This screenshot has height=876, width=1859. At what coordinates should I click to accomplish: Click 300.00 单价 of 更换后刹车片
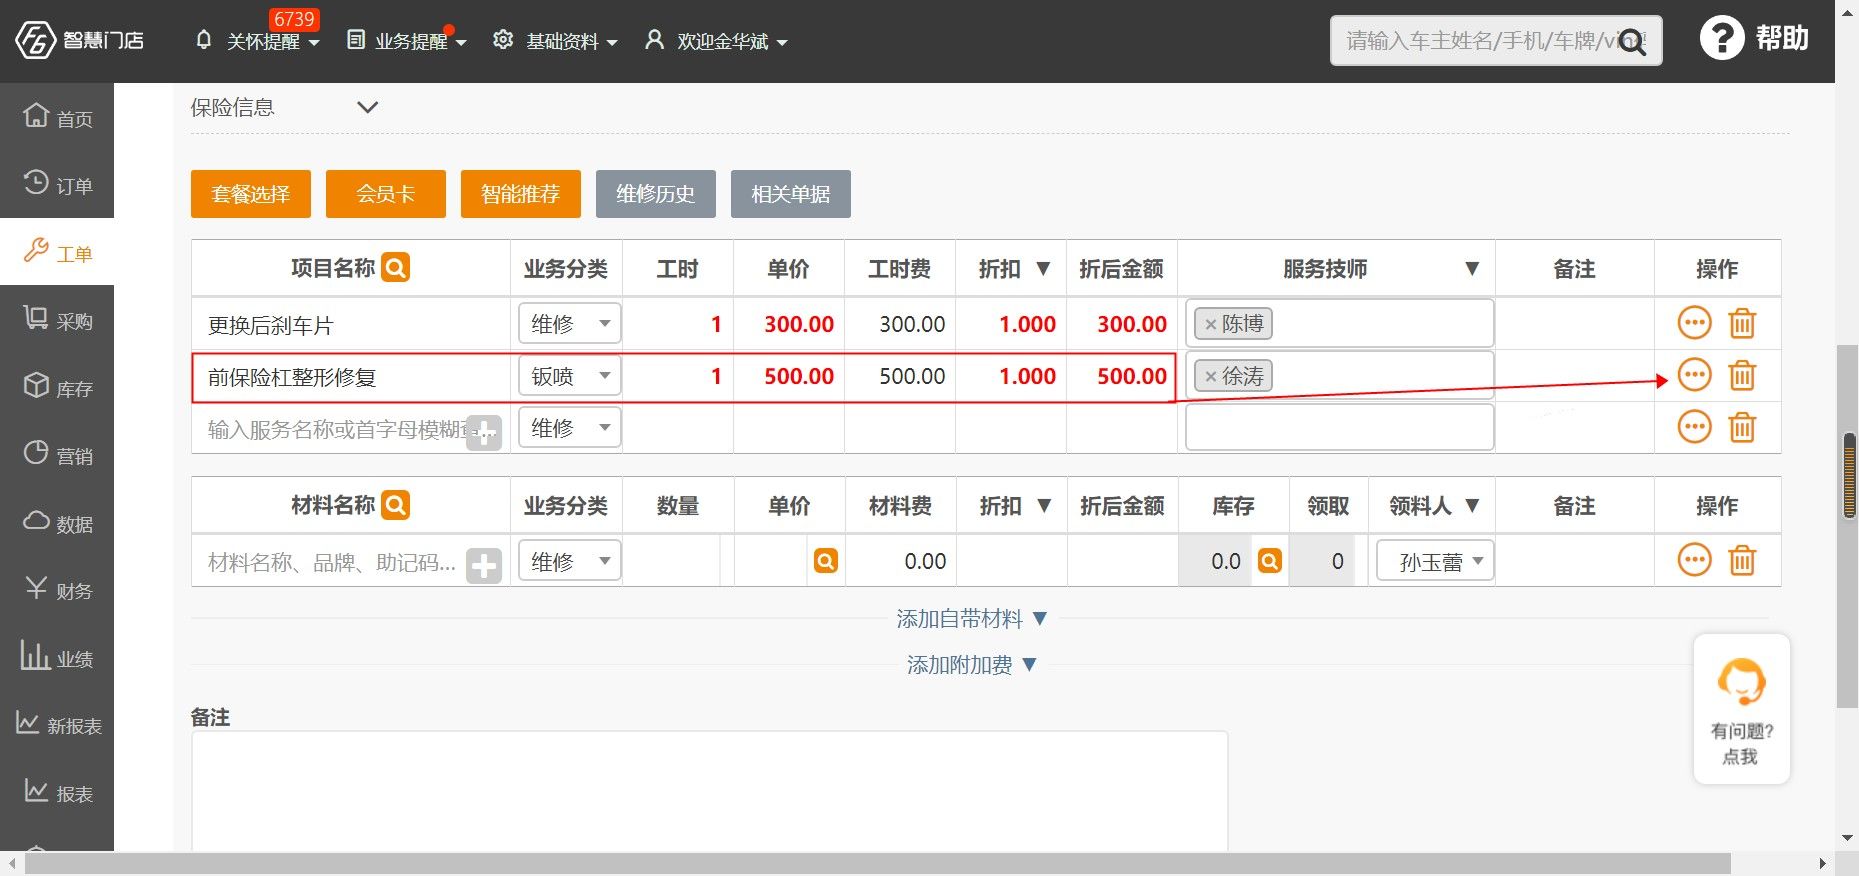click(798, 324)
